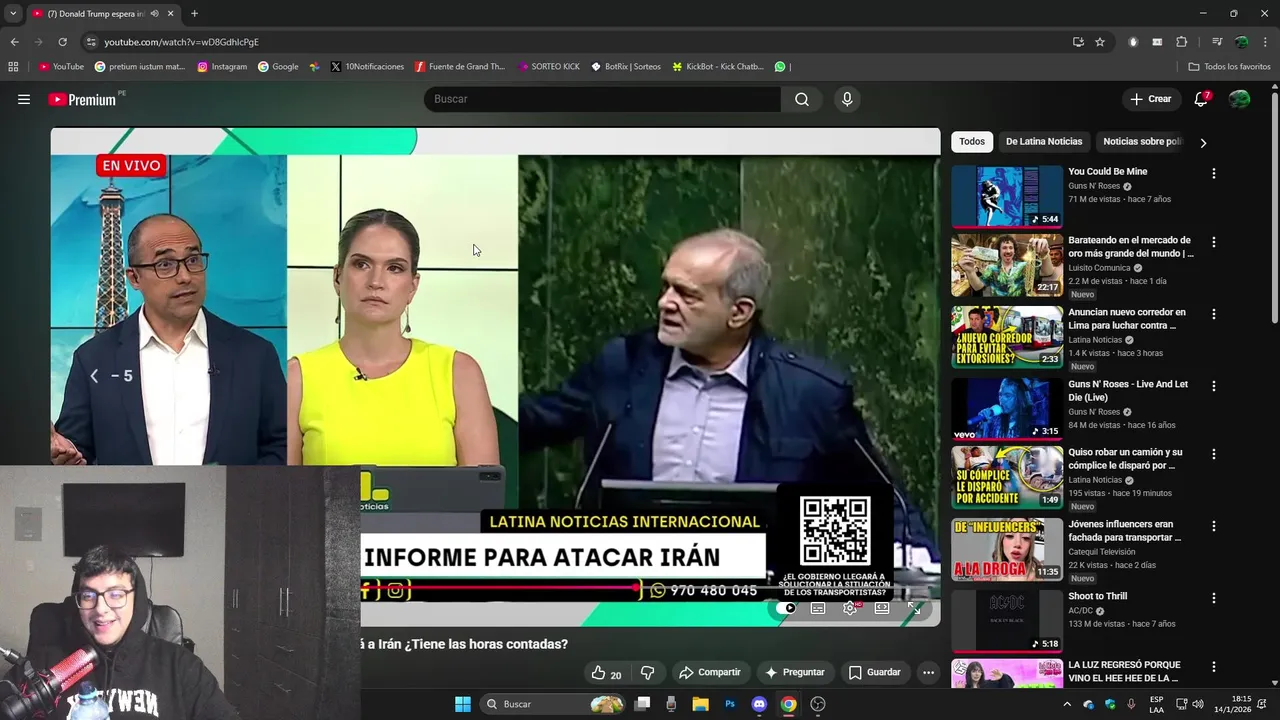The width and height of the screenshot is (1280, 720).
Task: Open title Anuncian nuevo corredor en Lima
Action: tap(1127, 319)
